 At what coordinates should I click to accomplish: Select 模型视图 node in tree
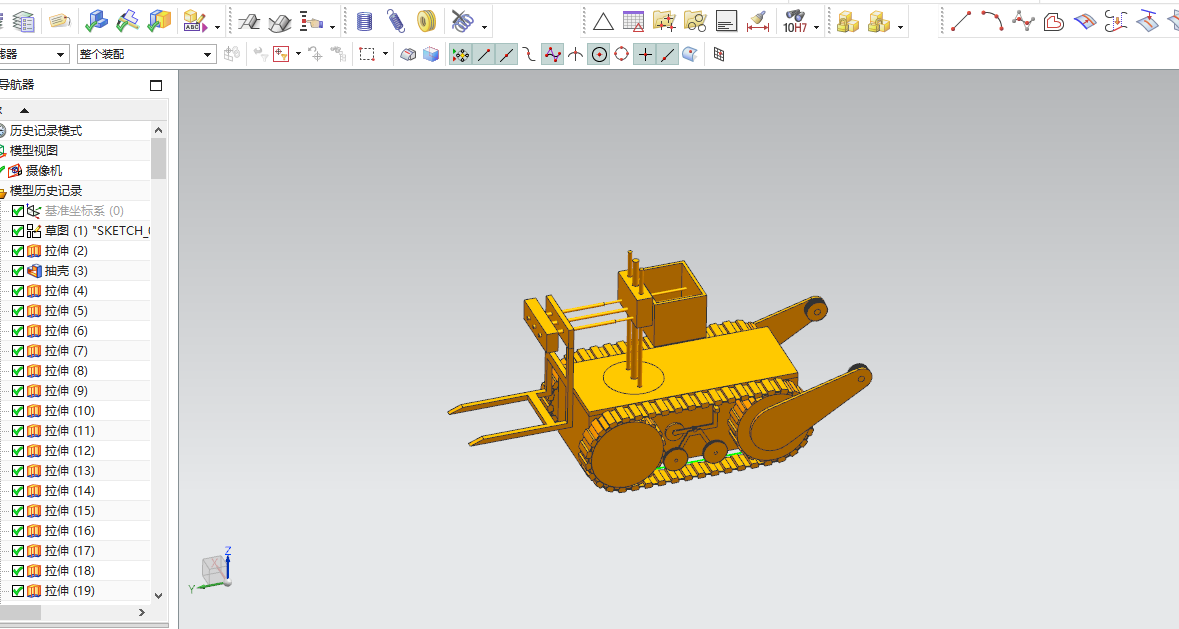34,150
